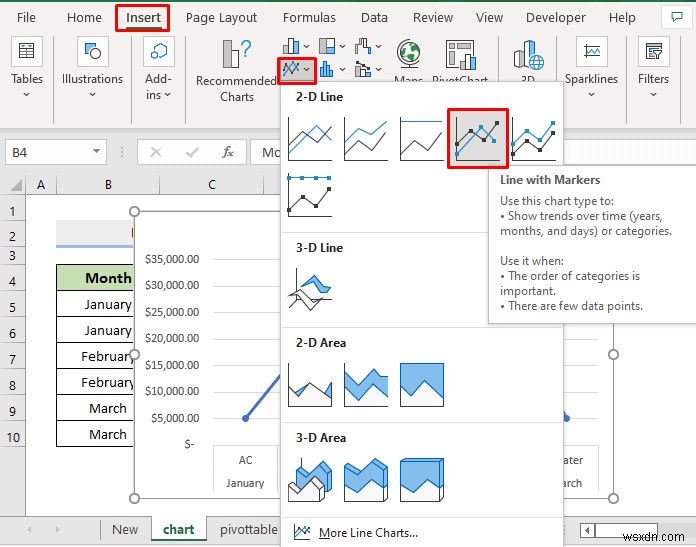Open the Column chart dropdown arrow
Screen dimensions: 696x547
(x=307, y=46)
